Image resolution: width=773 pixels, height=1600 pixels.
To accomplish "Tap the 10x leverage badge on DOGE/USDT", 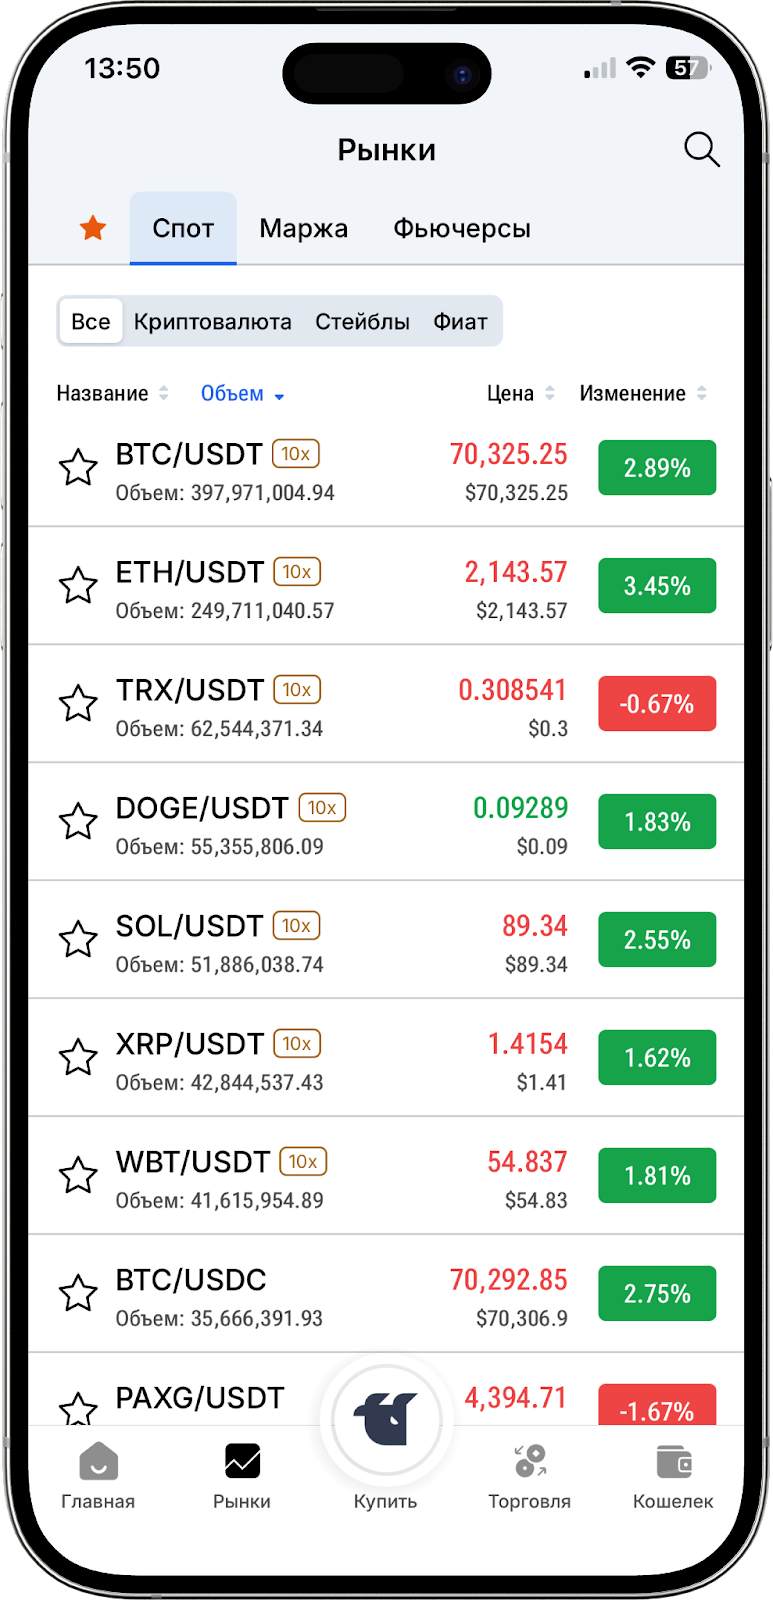I will tap(322, 808).
